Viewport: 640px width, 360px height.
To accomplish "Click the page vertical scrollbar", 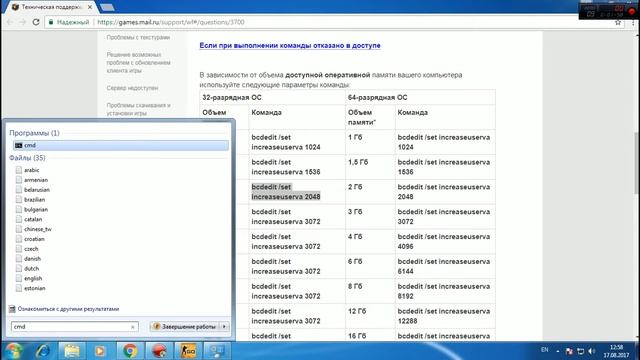I will pos(637,163).
